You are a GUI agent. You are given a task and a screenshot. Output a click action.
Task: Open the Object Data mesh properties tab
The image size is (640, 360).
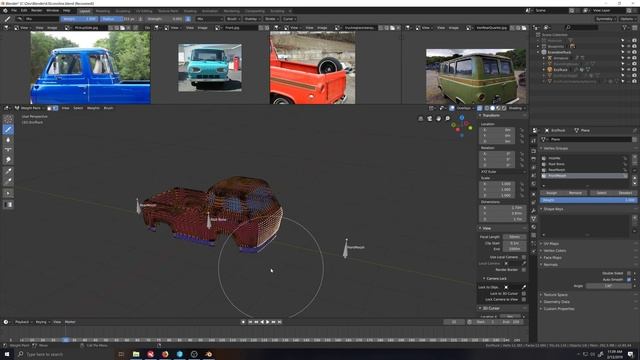click(x=533, y=219)
